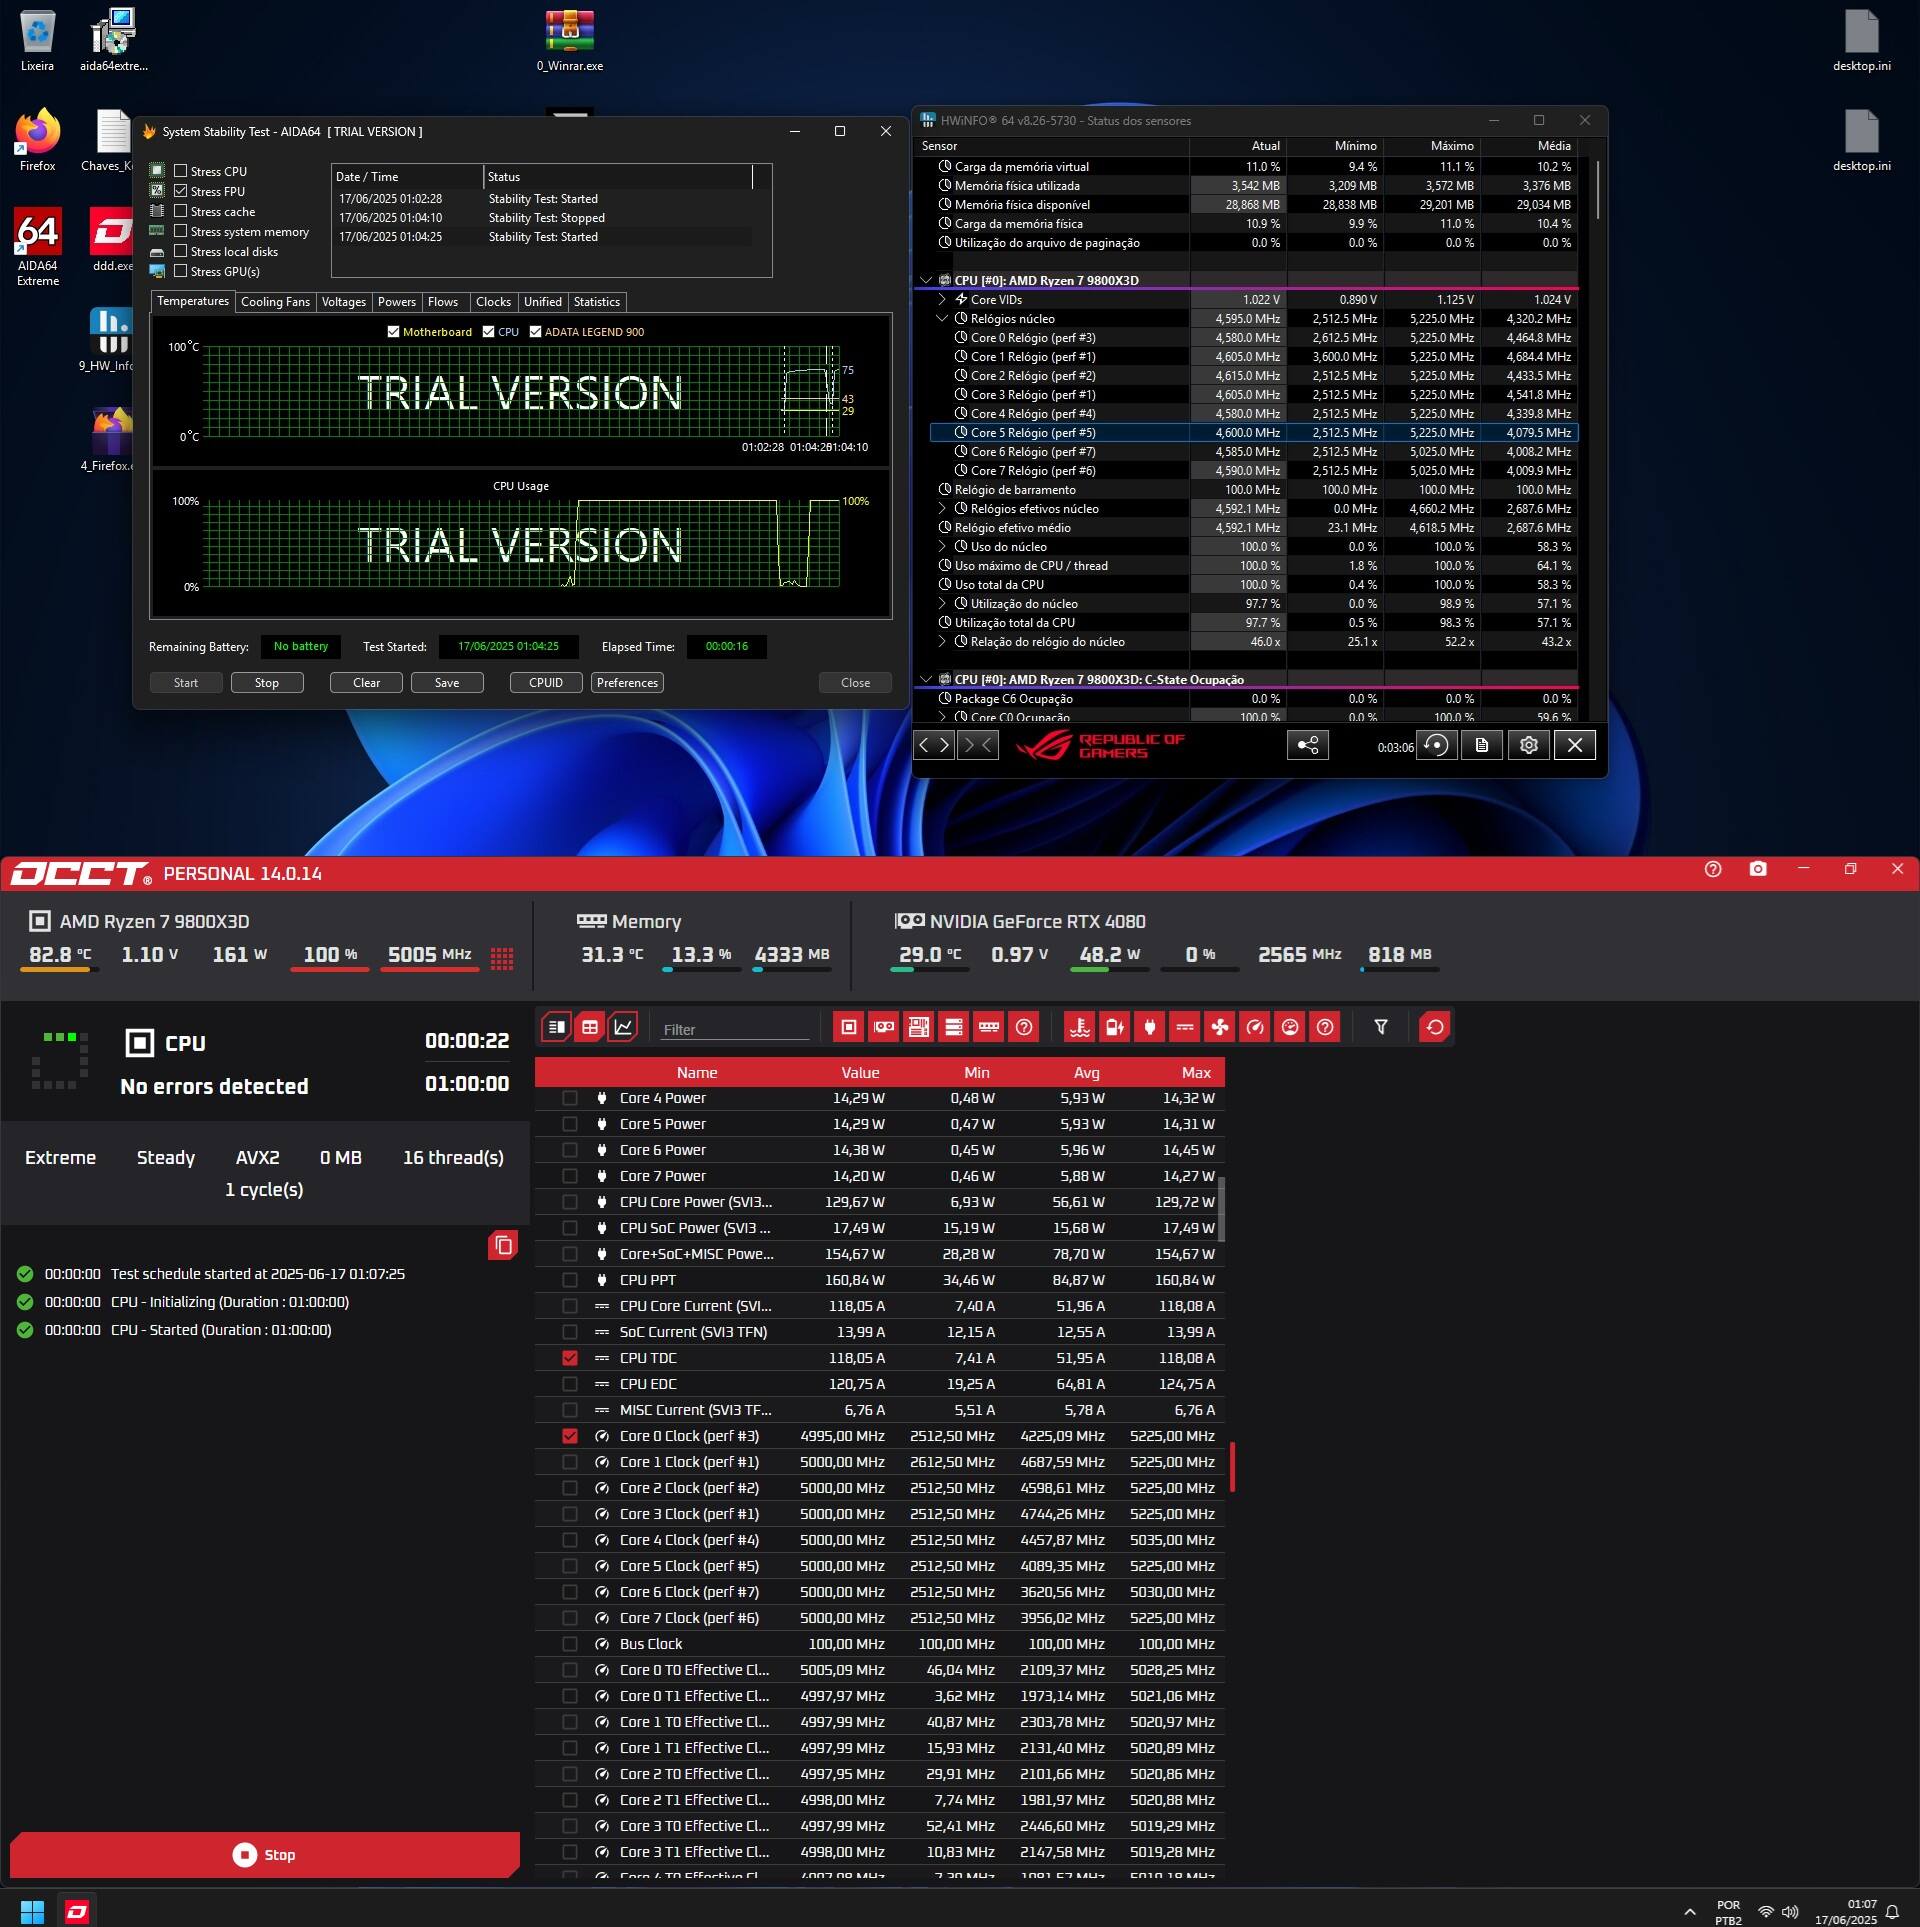Toggle memory sensors filter icon in OCCT

coord(989,1027)
